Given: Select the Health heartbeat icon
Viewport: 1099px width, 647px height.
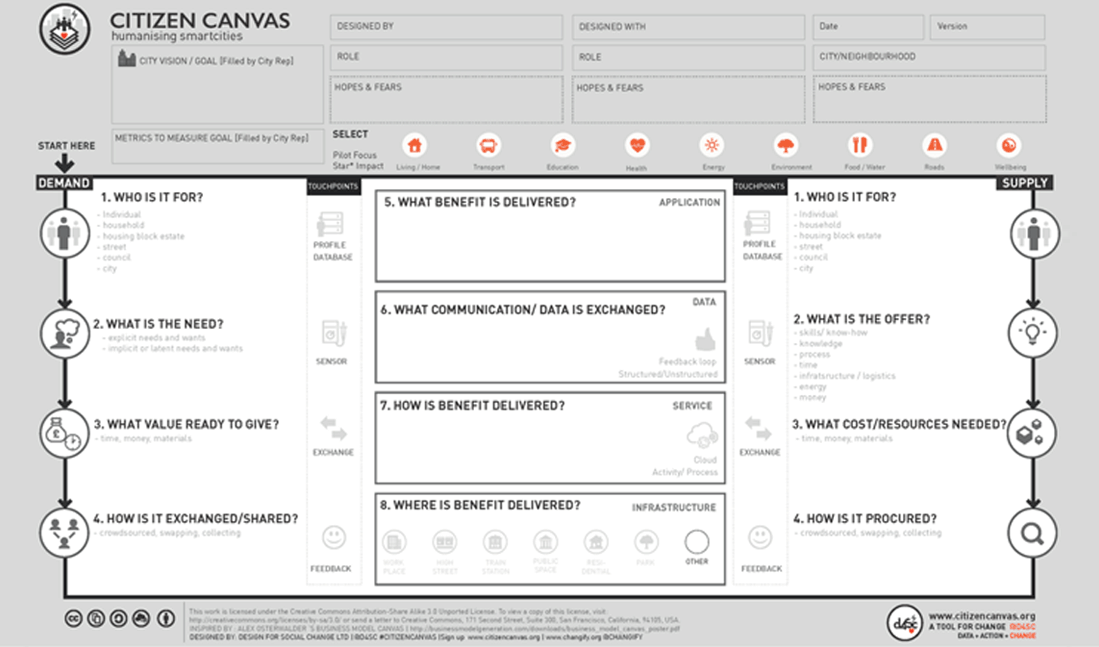Looking at the screenshot, I should [637, 146].
